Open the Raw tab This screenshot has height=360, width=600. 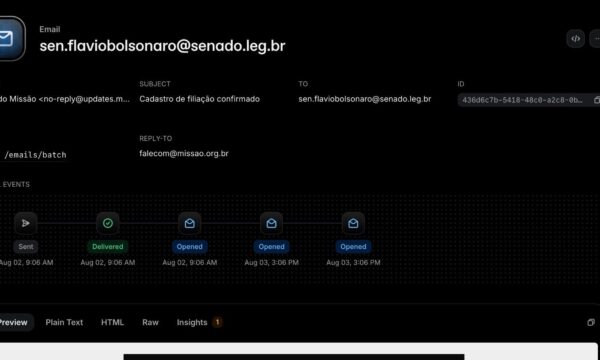[150, 322]
